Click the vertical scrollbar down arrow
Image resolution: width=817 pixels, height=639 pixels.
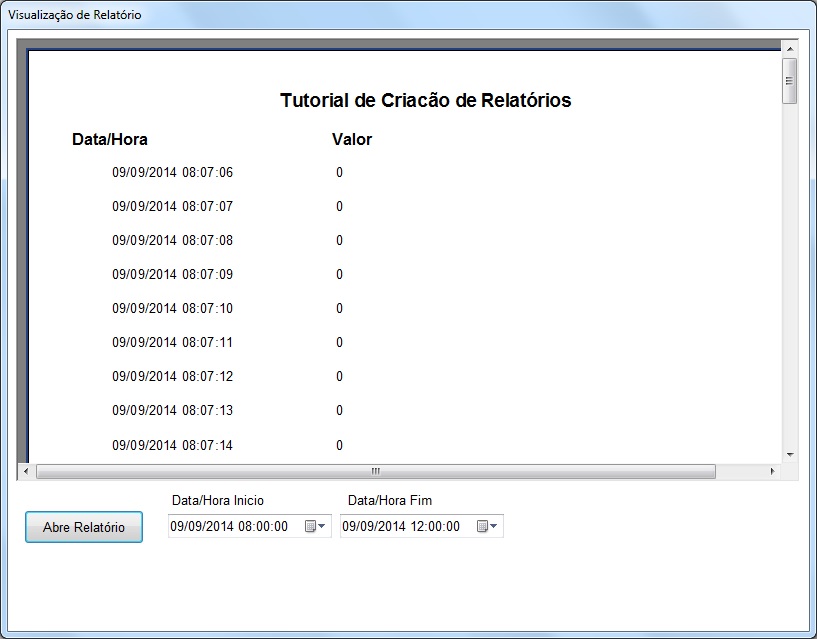[x=790, y=455]
